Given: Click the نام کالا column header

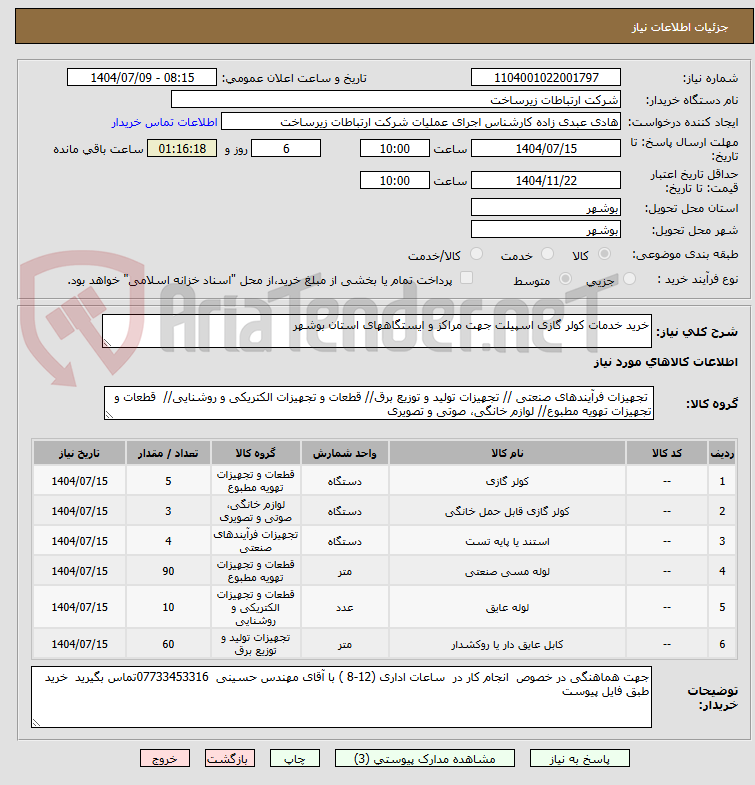Looking at the screenshot, I should point(507,453).
